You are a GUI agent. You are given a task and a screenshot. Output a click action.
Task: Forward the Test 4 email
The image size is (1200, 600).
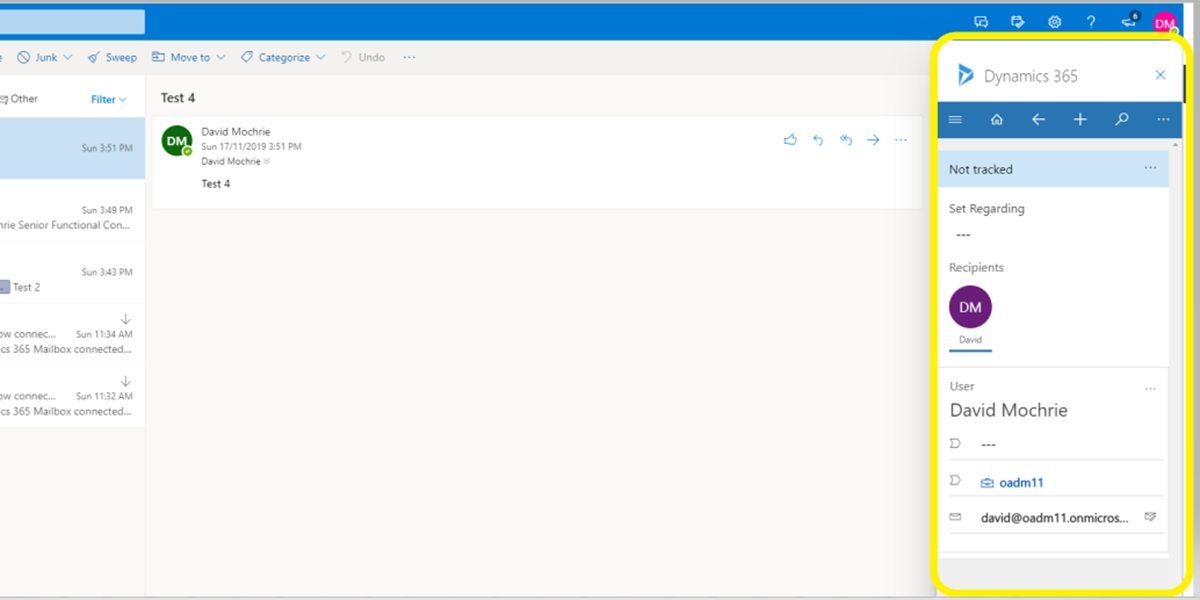coord(872,140)
